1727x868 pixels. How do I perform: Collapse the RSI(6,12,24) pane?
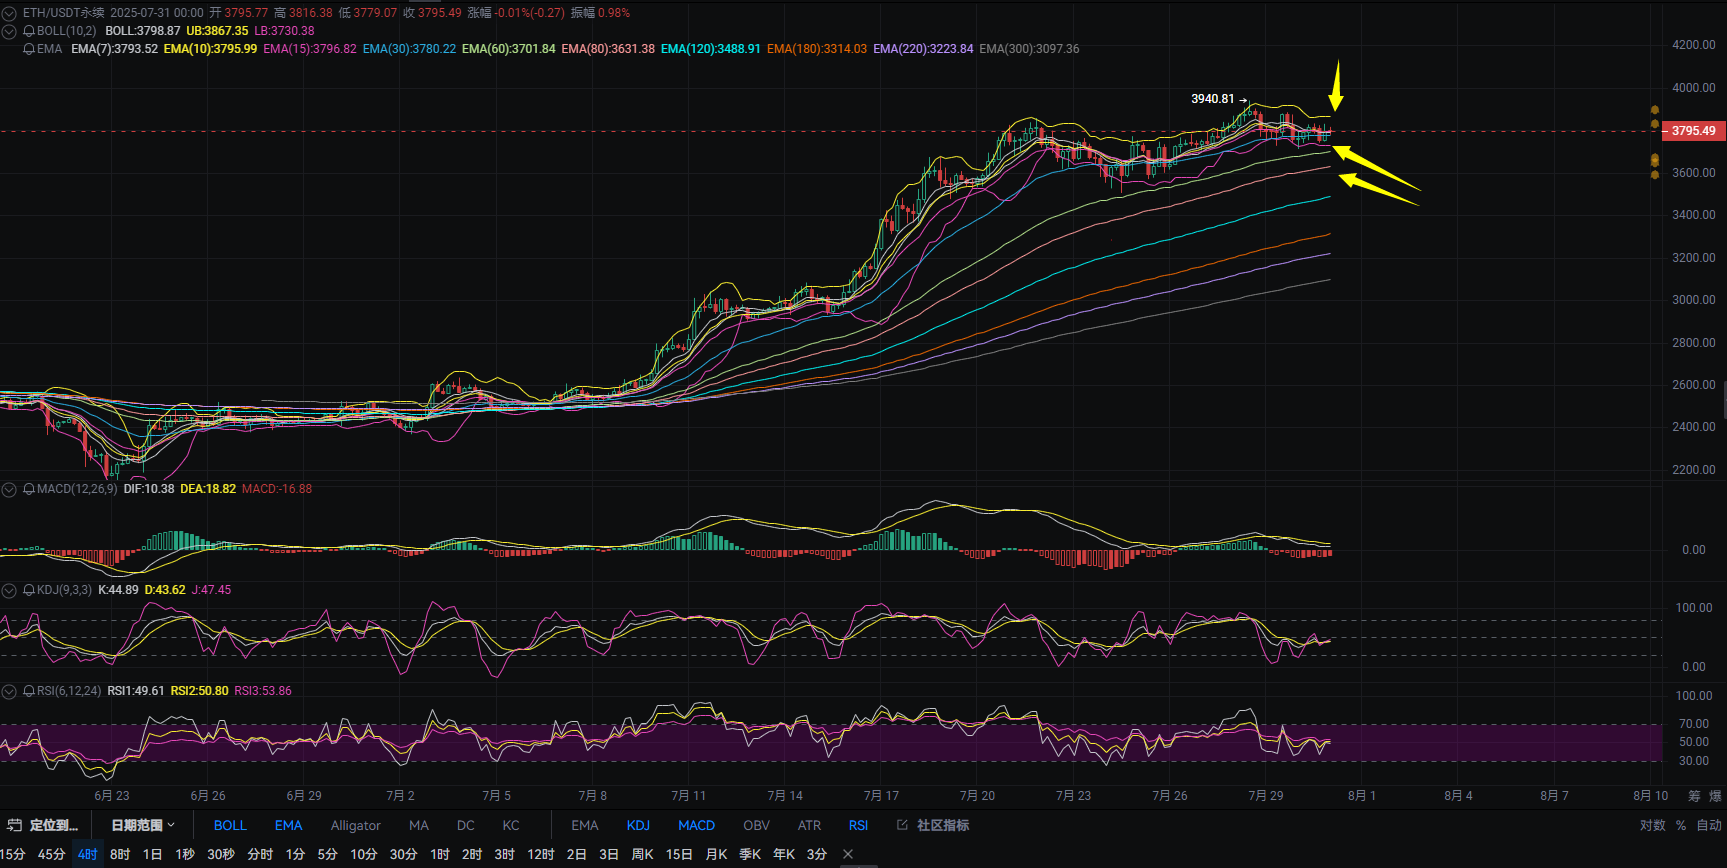[x=9, y=691]
